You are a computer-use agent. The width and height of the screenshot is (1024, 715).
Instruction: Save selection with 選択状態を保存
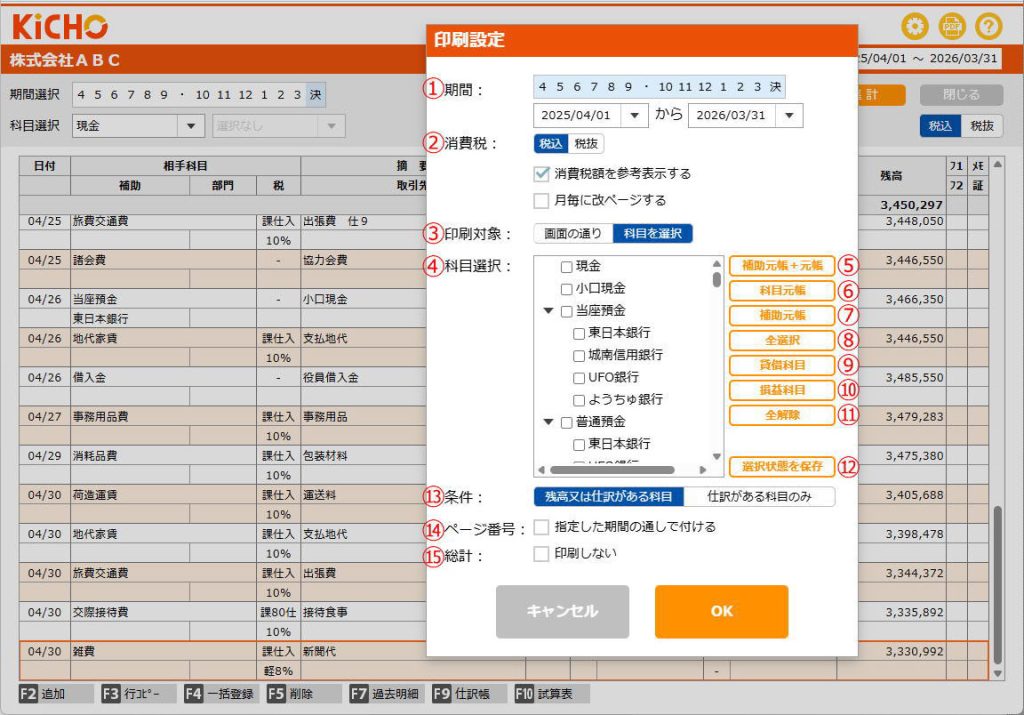click(x=782, y=466)
